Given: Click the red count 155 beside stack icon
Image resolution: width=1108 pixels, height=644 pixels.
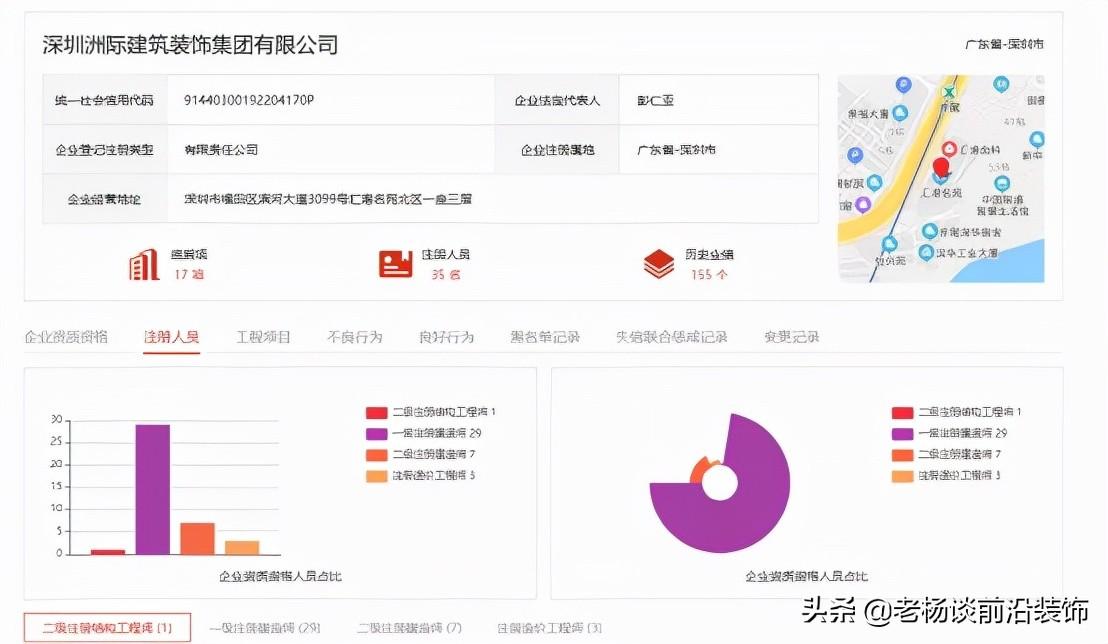Looking at the screenshot, I should coord(709,274).
